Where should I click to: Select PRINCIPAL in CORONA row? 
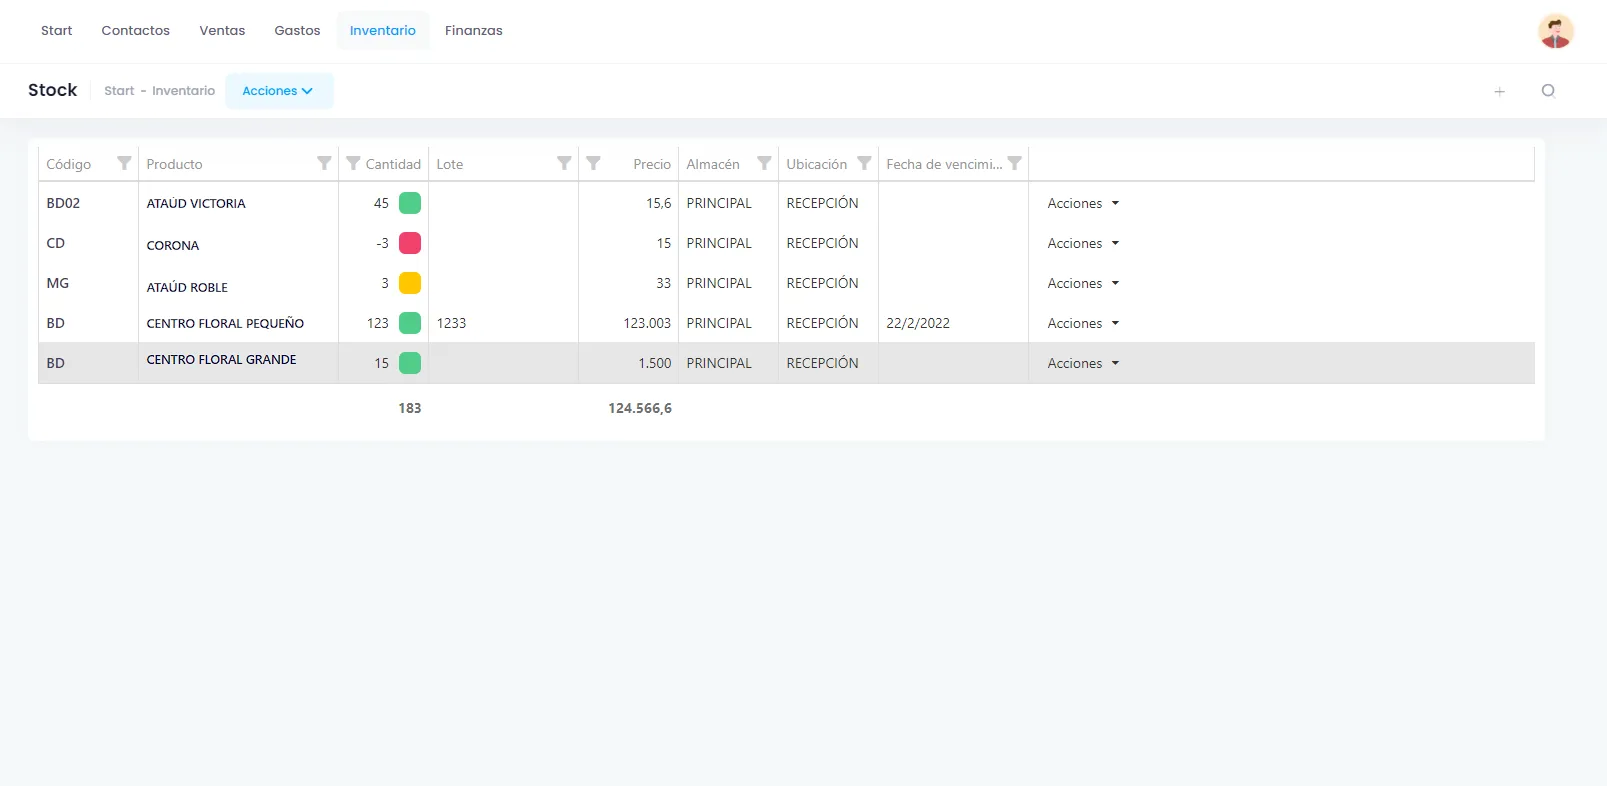(719, 243)
